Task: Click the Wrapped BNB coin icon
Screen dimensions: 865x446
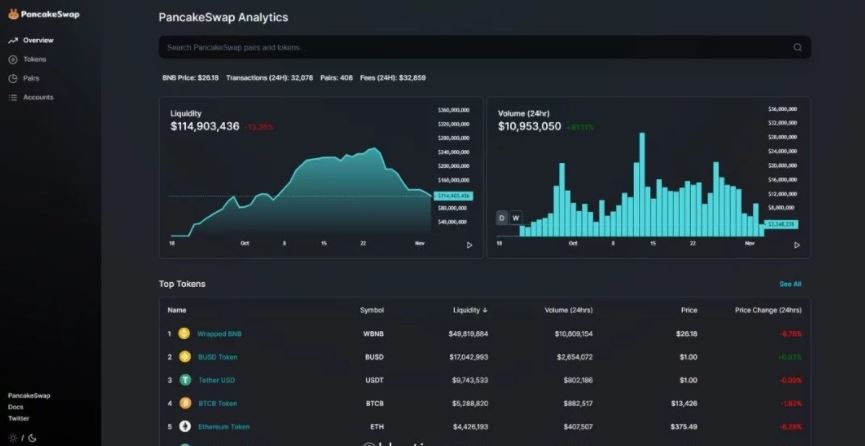Action: pos(184,333)
